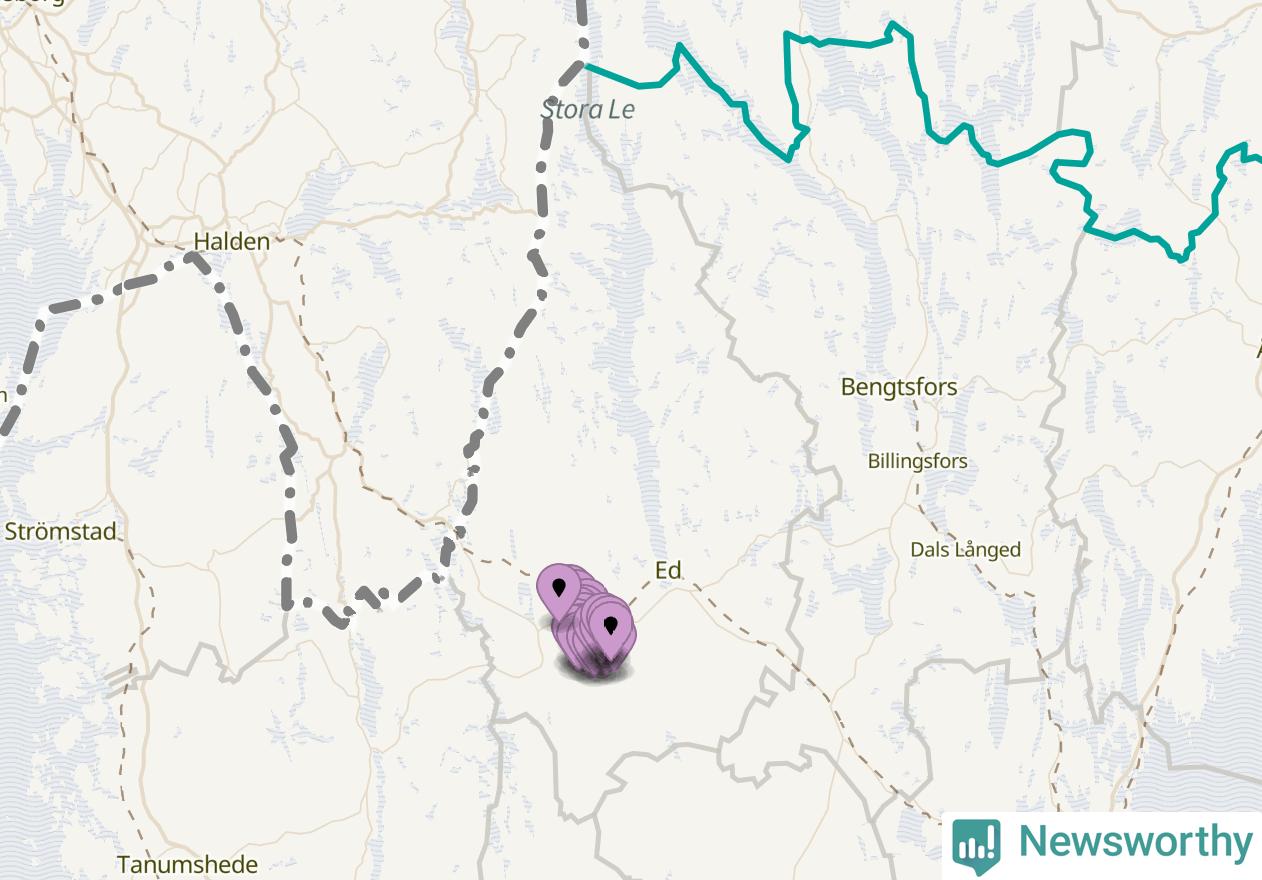Image resolution: width=1262 pixels, height=880 pixels.
Task: Click the front purple marker southwest of Ed
Action: click(610, 631)
